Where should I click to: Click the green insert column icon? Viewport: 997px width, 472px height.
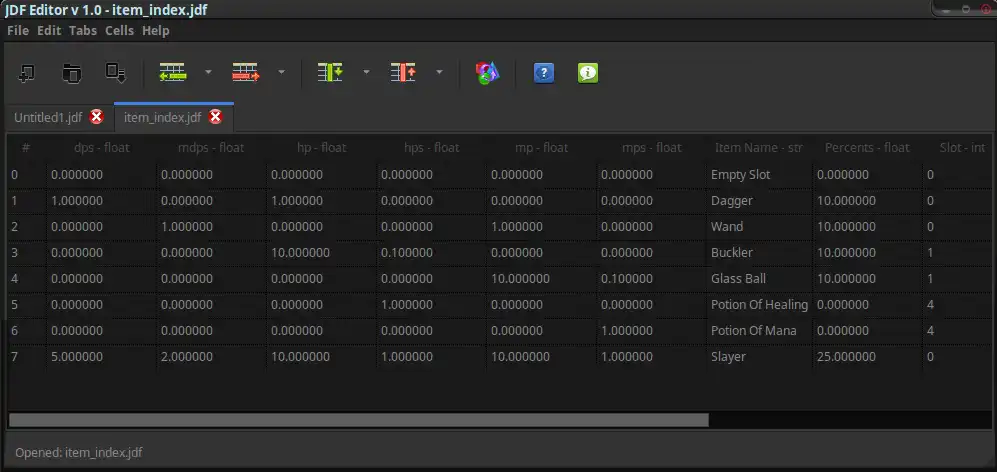coord(330,73)
